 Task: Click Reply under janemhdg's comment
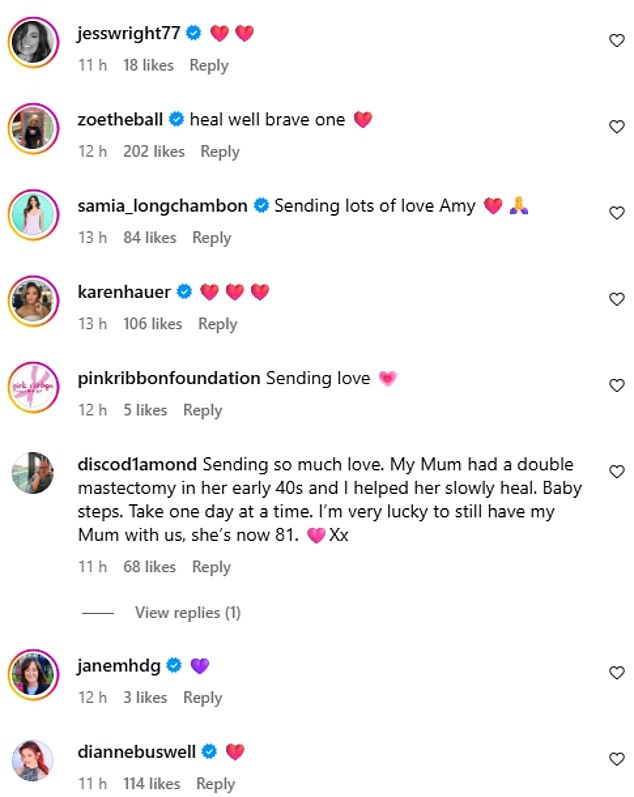click(202, 697)
